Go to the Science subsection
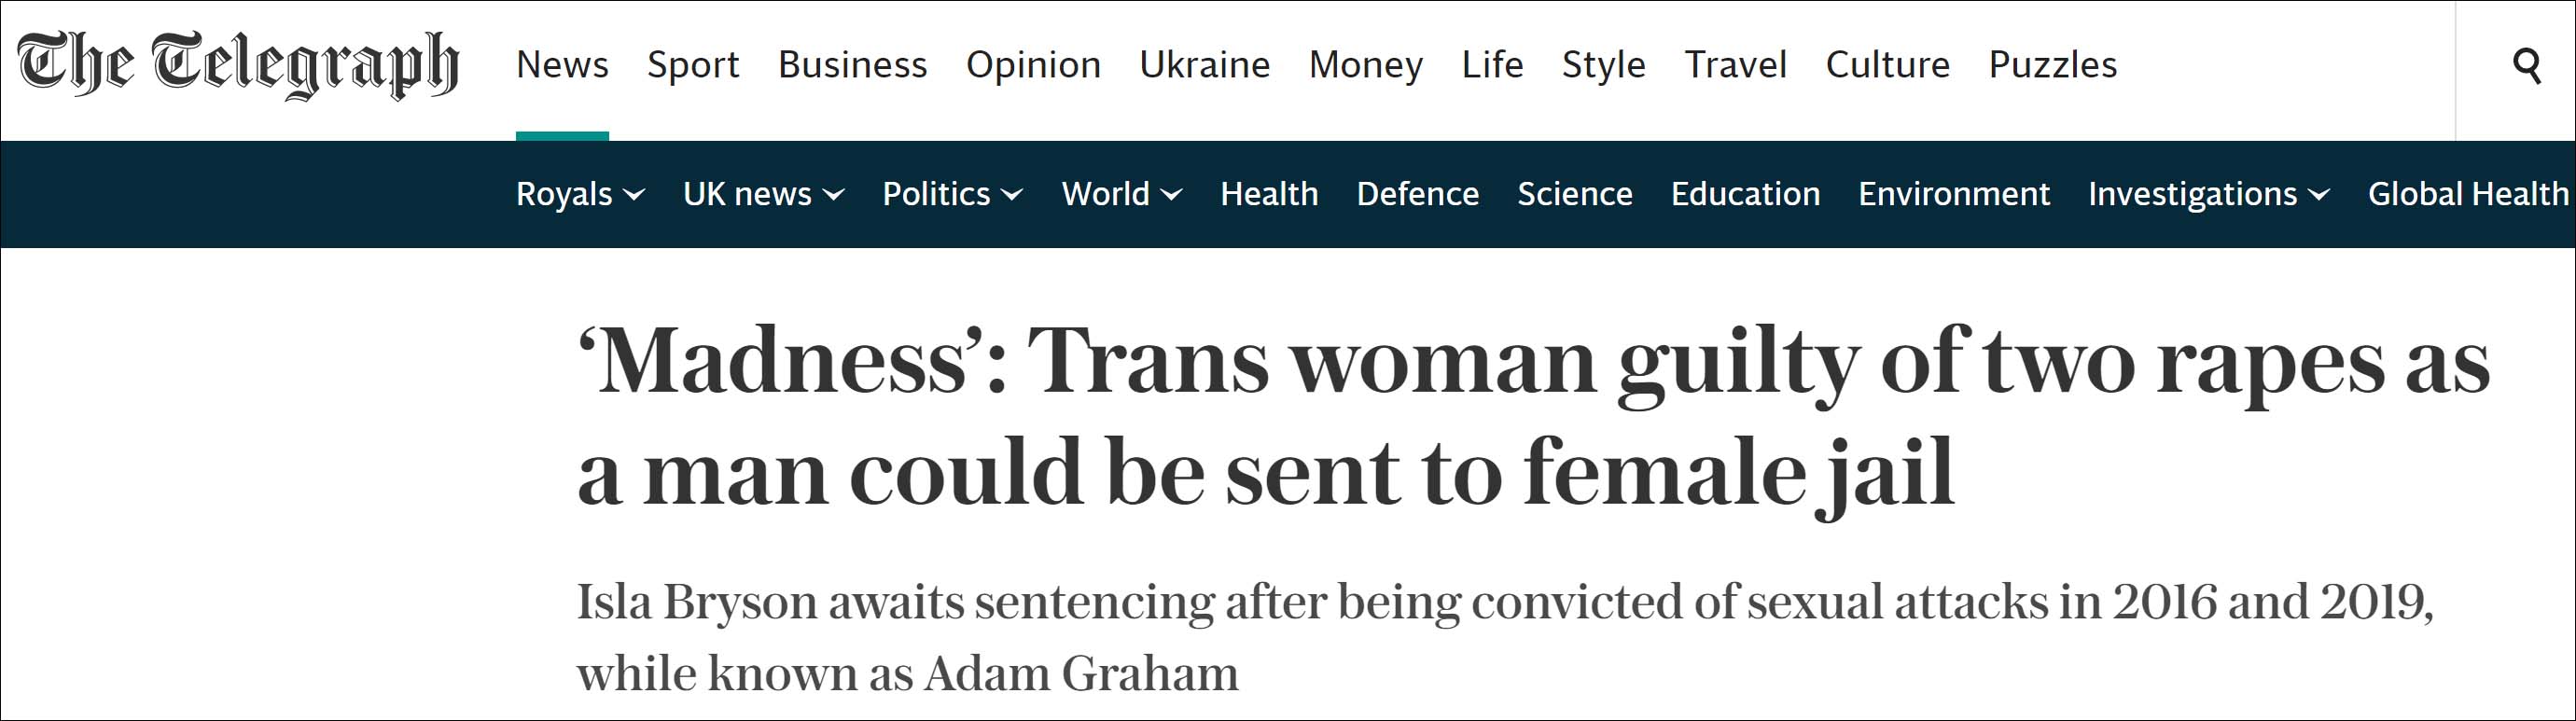 click(1574, 194)
